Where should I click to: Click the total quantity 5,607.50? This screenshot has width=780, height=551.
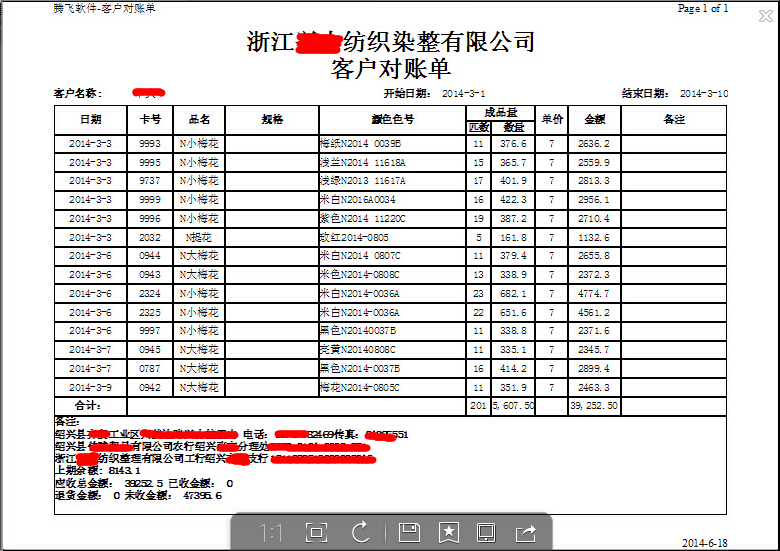[x=513, y=406]
